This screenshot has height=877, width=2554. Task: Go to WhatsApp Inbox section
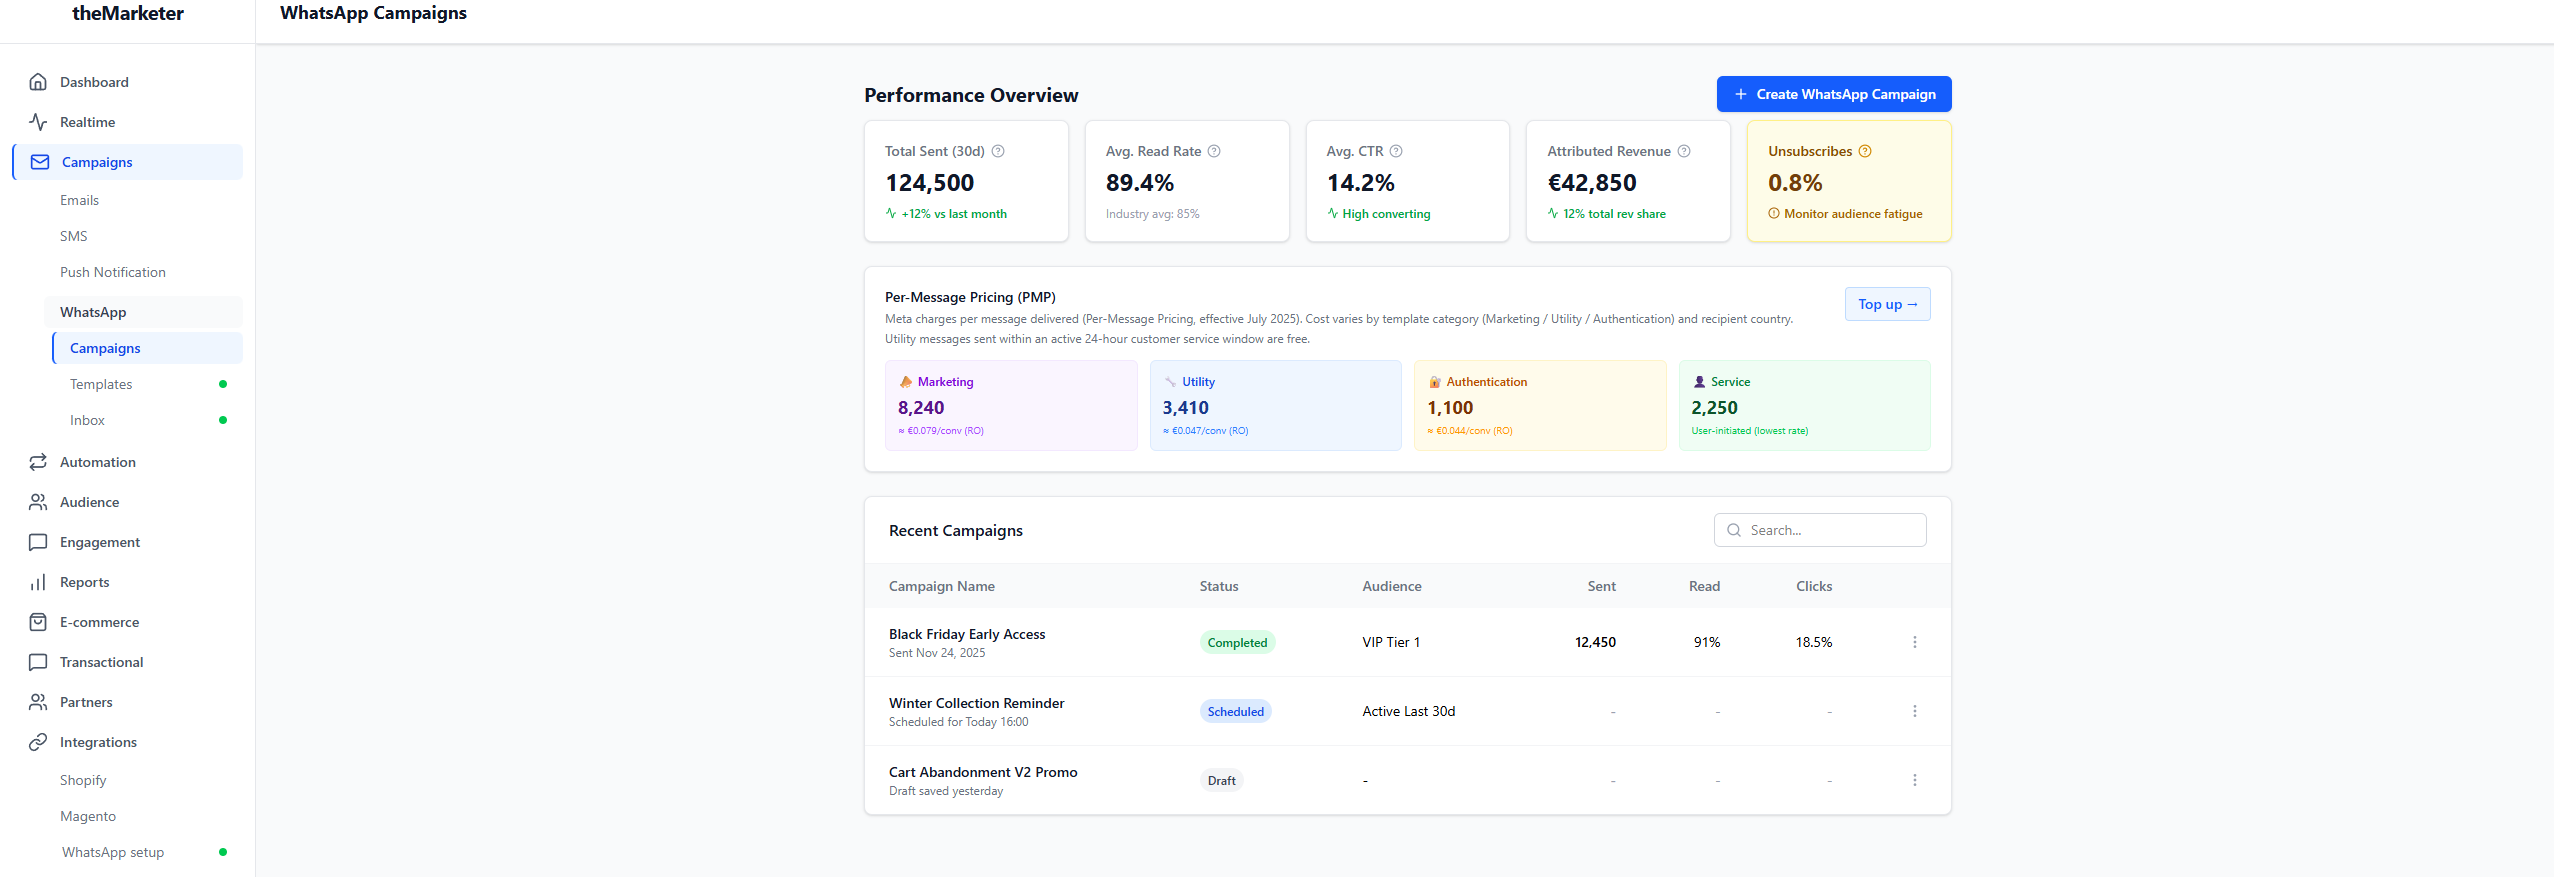87,420
